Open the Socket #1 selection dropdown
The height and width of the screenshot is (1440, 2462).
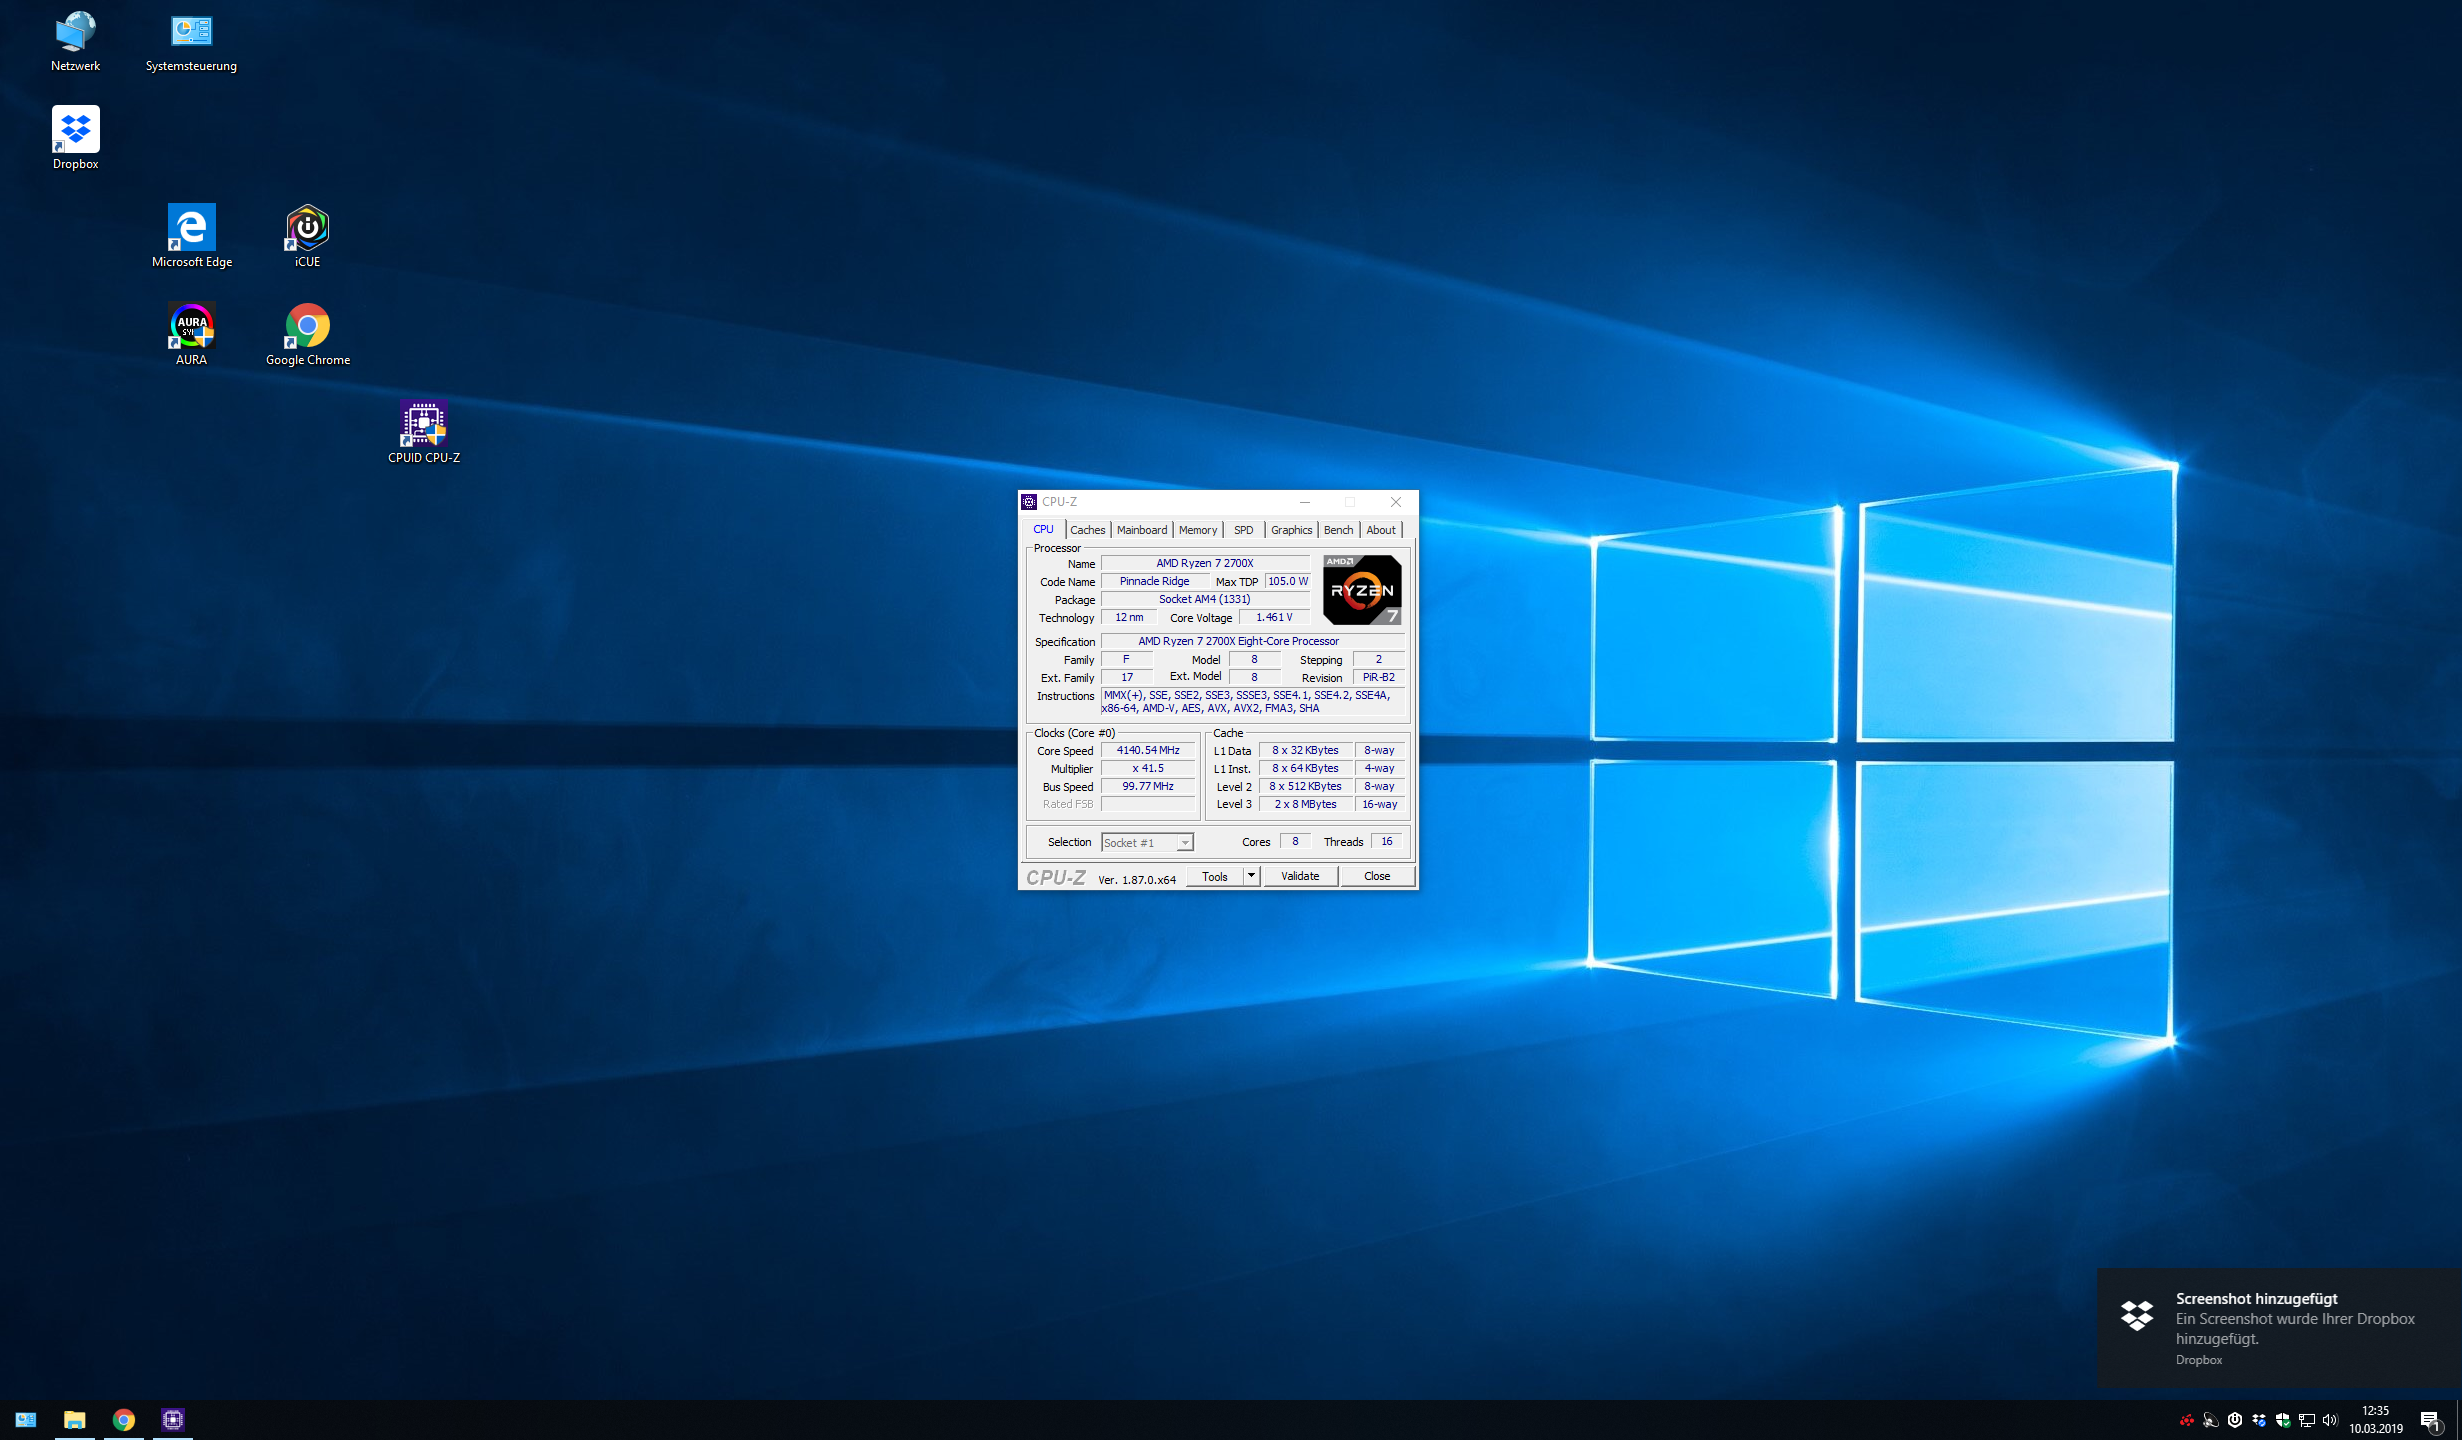coord(1147,842)
